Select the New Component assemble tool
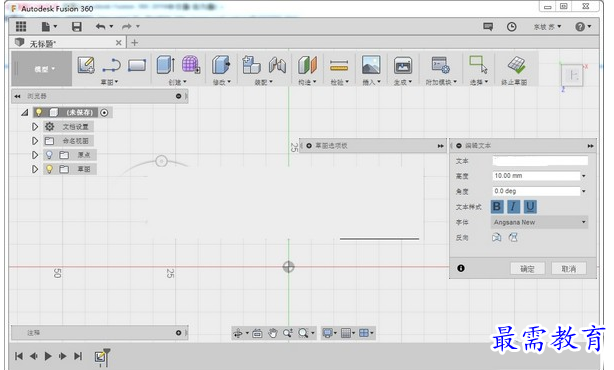 (x=251, y=65)
